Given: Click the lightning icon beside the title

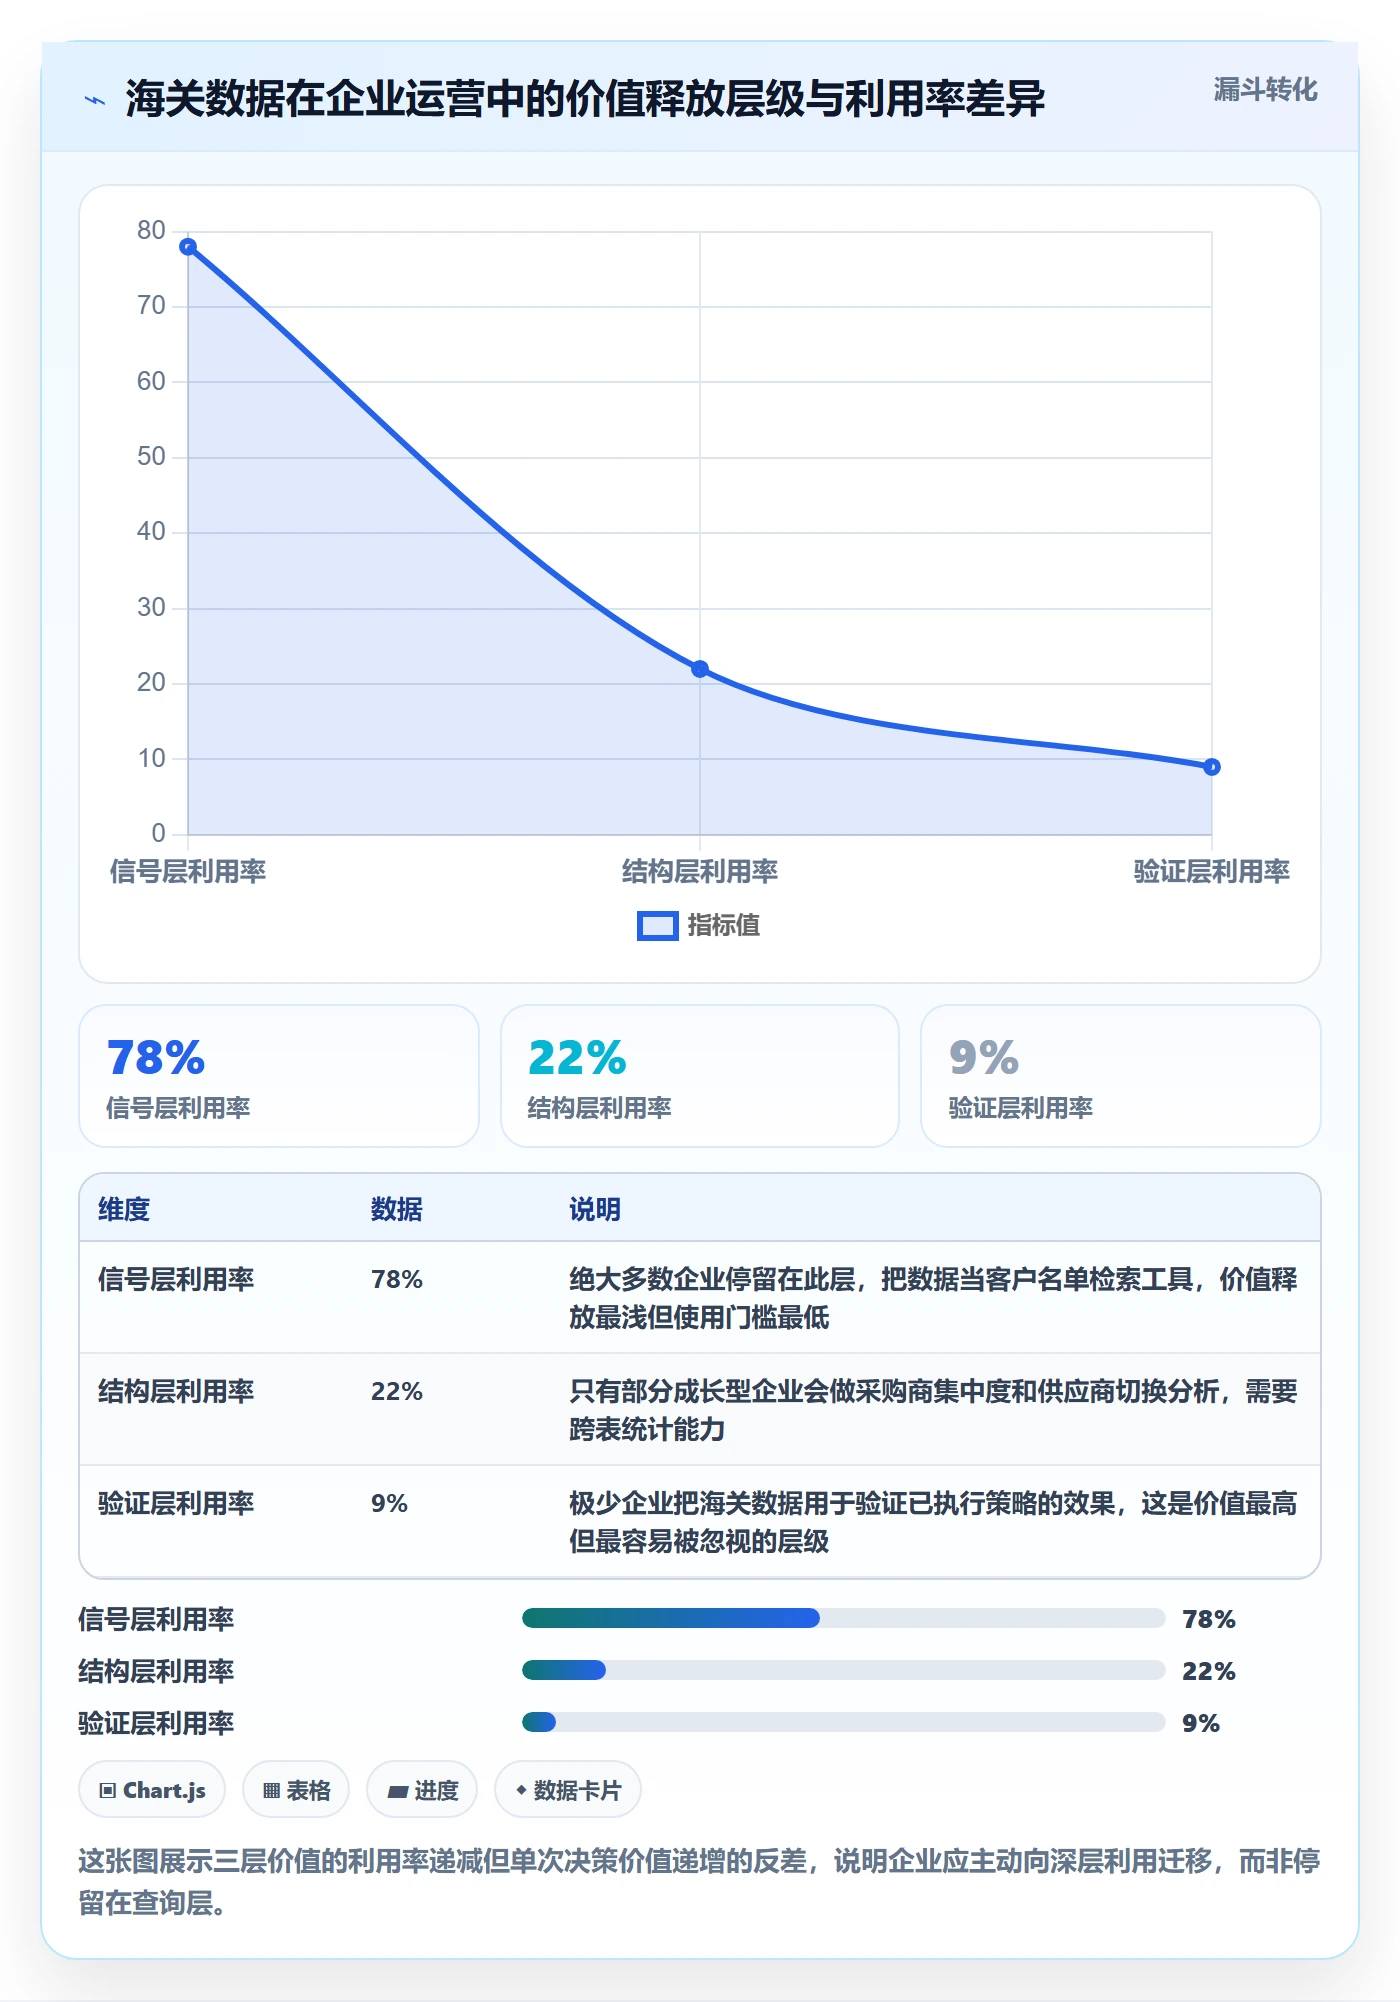Looking at the screenshot, I should [95, 100].
